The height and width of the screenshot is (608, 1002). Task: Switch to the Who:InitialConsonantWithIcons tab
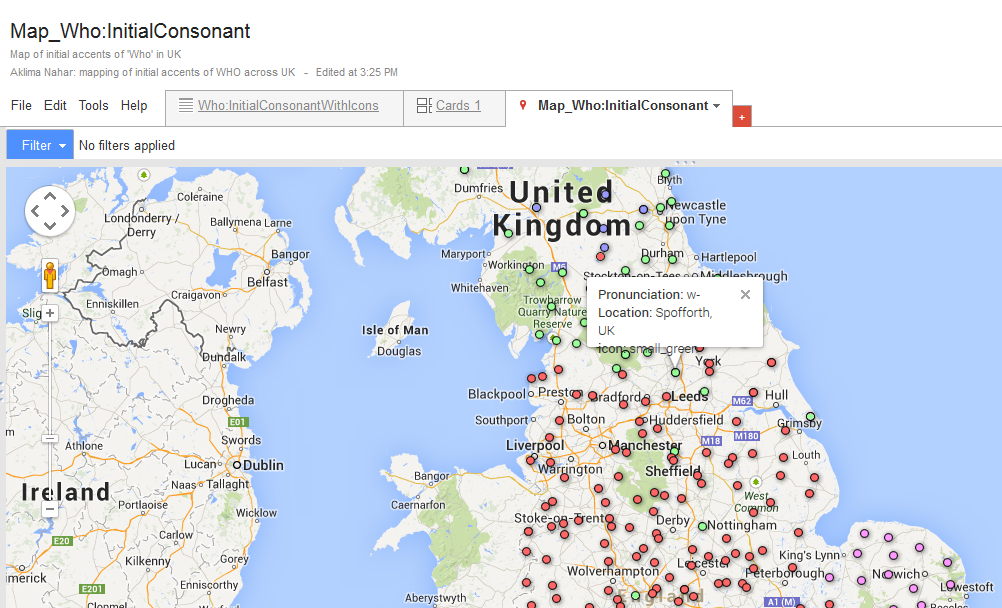tap(284, 108)
